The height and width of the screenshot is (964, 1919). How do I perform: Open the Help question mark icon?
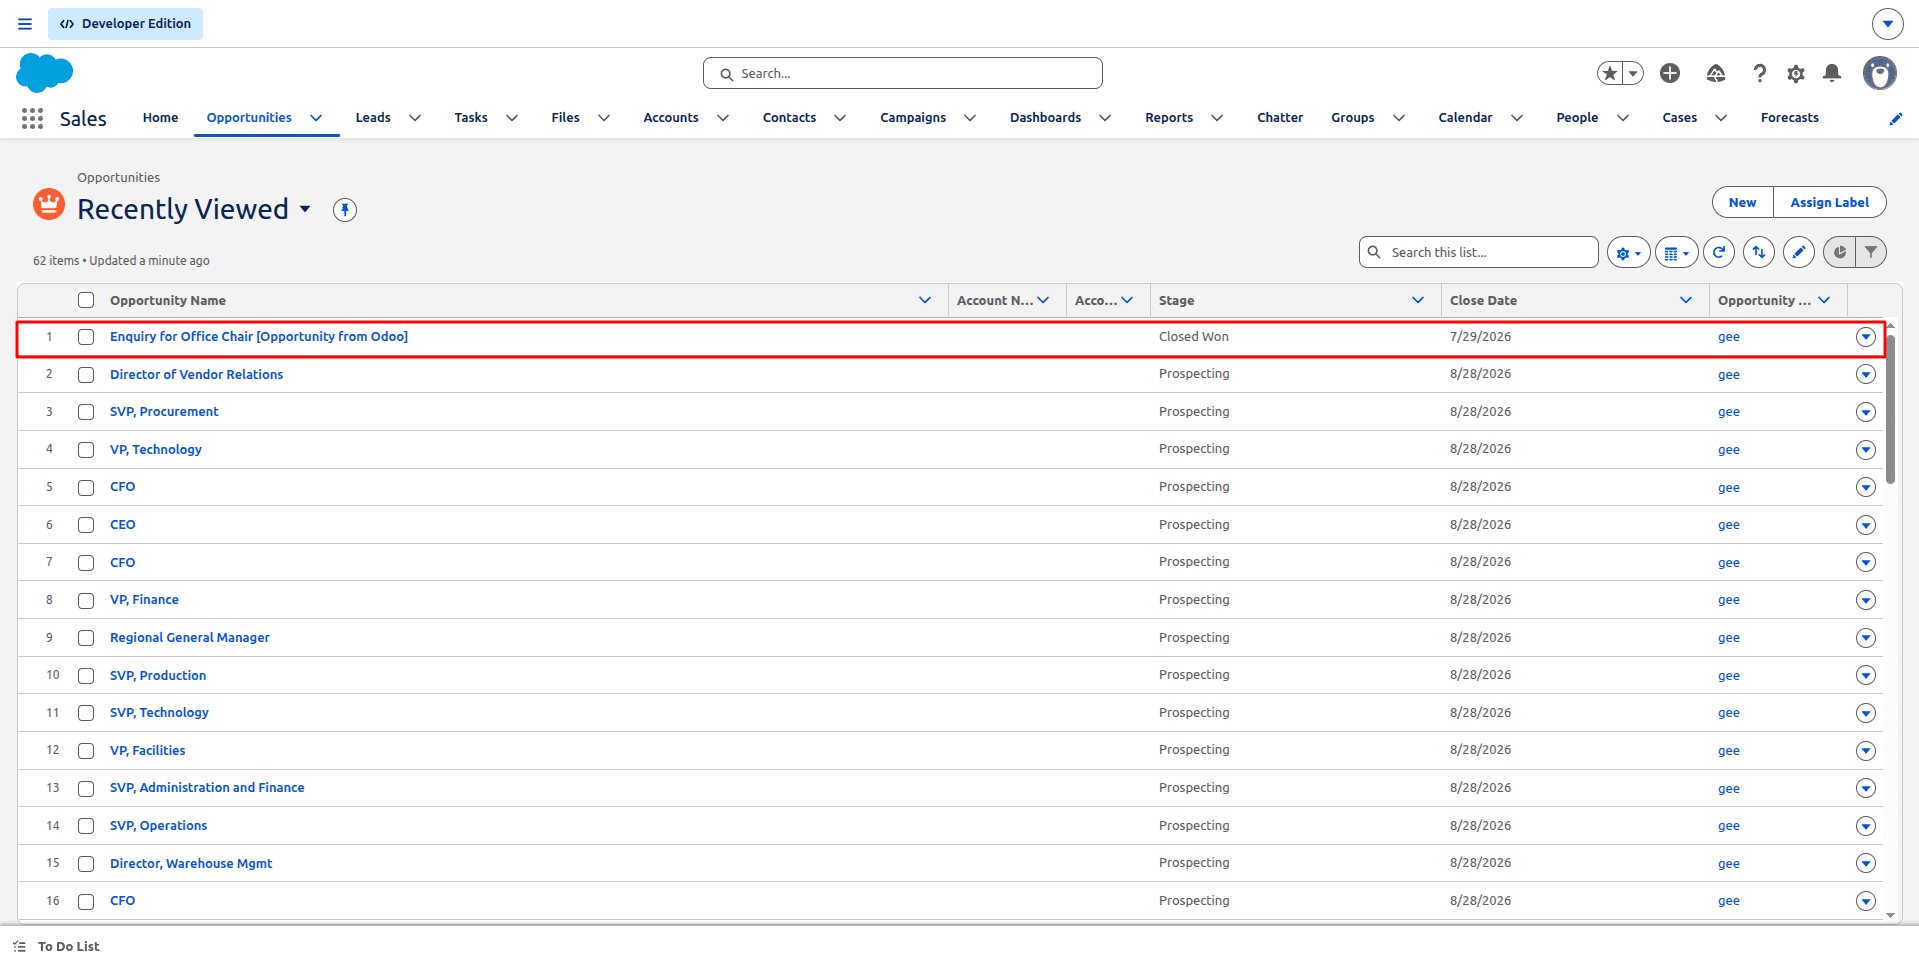click(1760, 73)
